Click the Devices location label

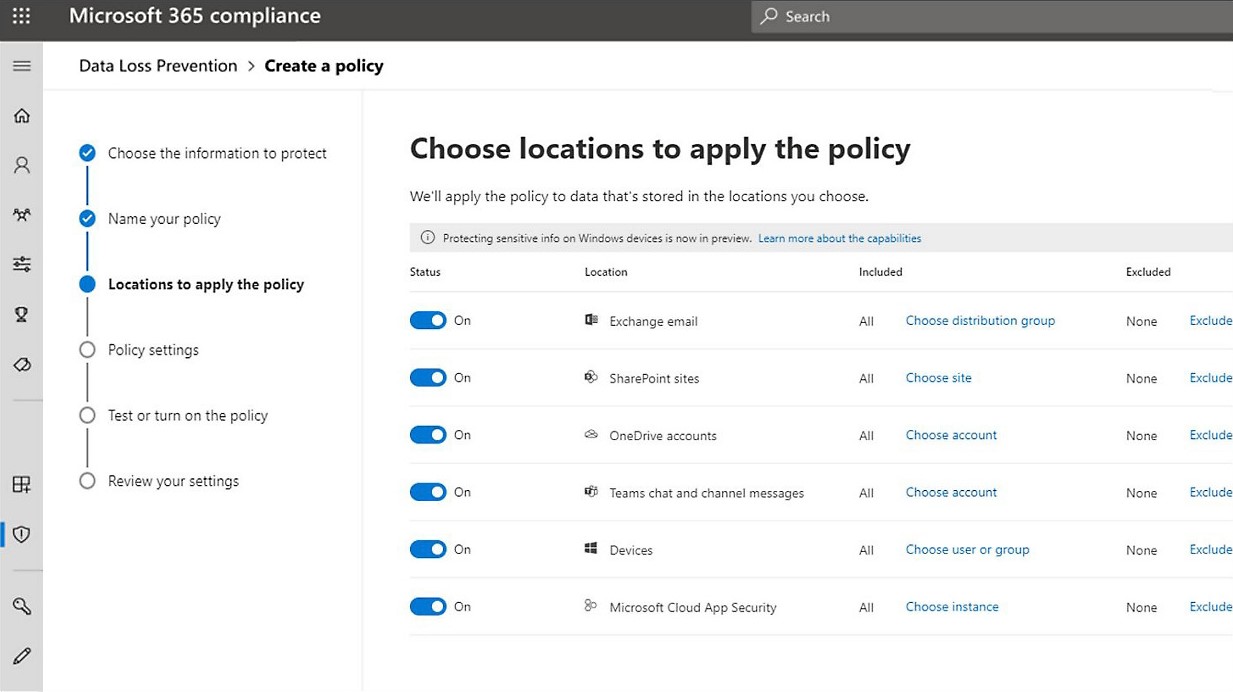631,550
